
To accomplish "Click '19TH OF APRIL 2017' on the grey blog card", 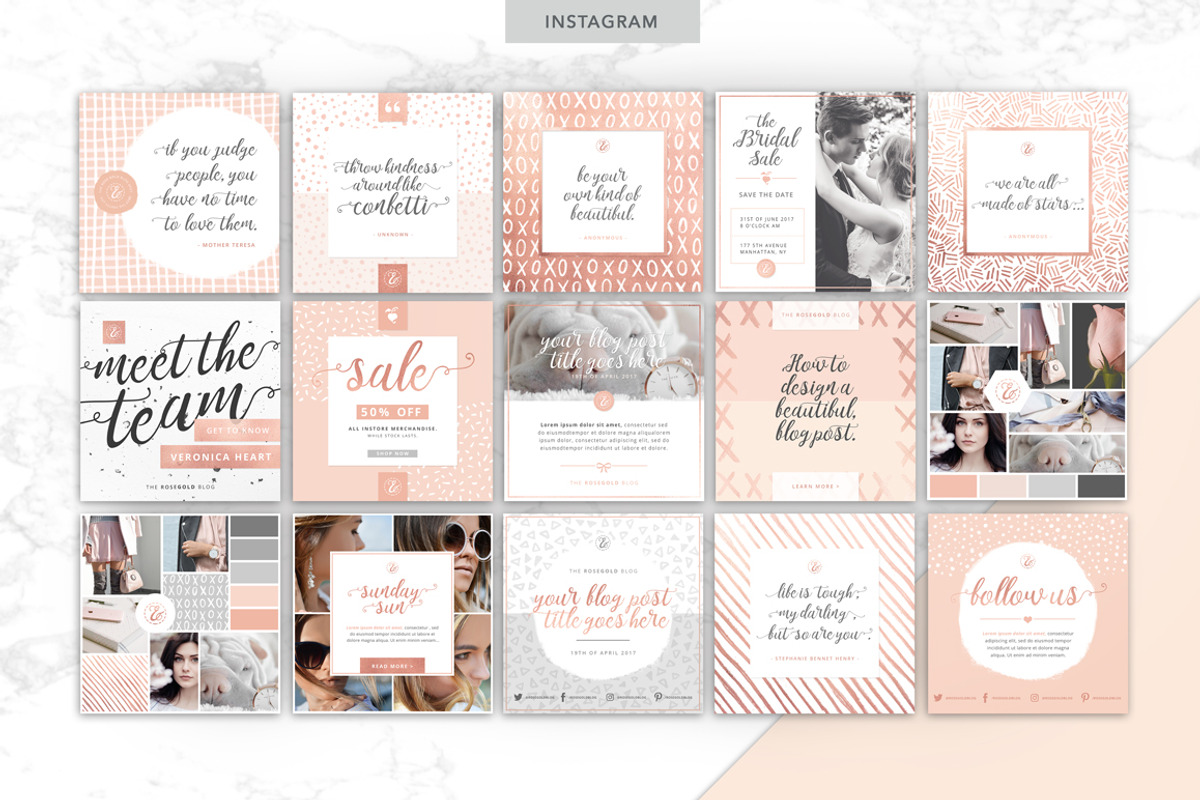I will pyautogui.click(x=603, y=653).
